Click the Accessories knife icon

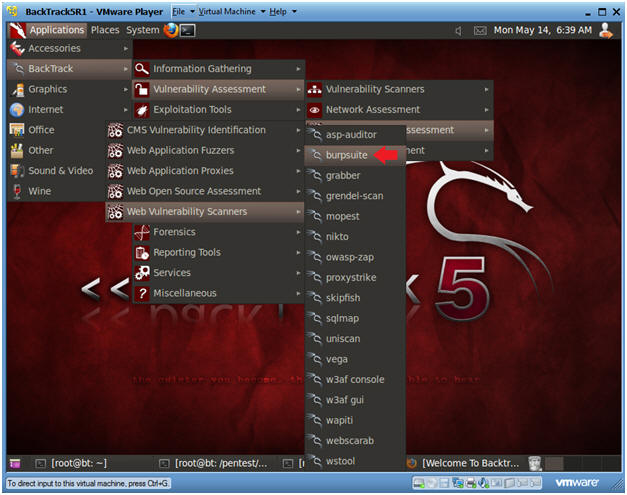pos(17,48)
